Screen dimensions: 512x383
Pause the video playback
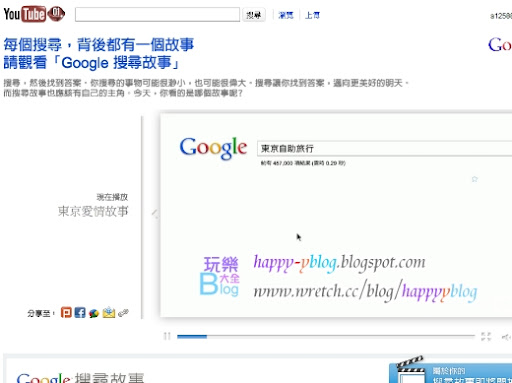pyautogui.click(x=167, y=336)
